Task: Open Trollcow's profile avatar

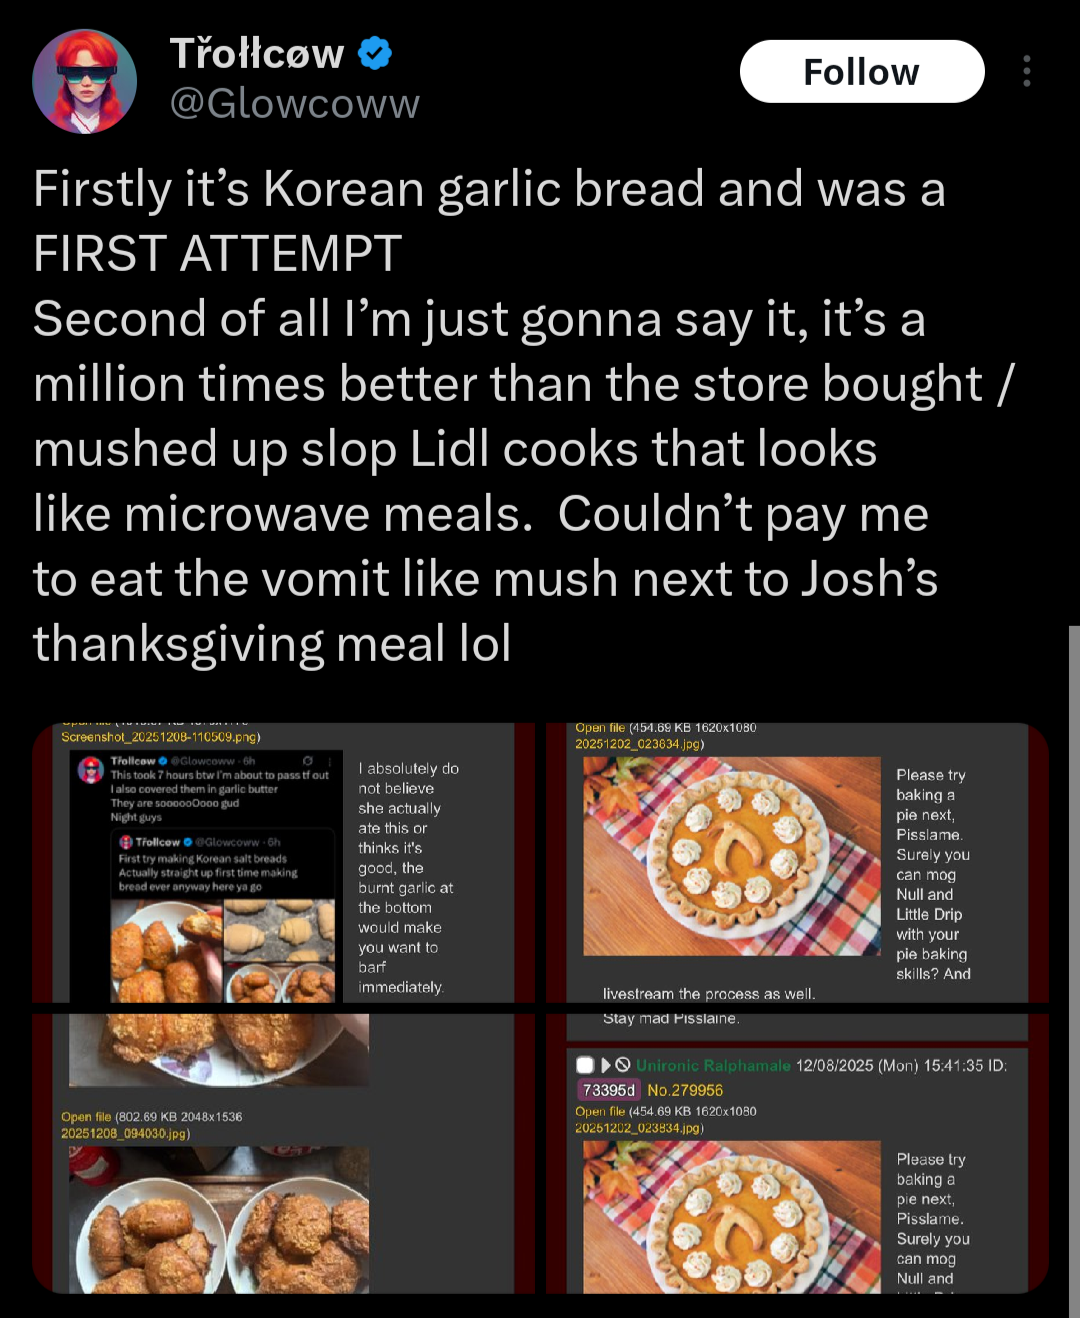Action: click(84, 81)
